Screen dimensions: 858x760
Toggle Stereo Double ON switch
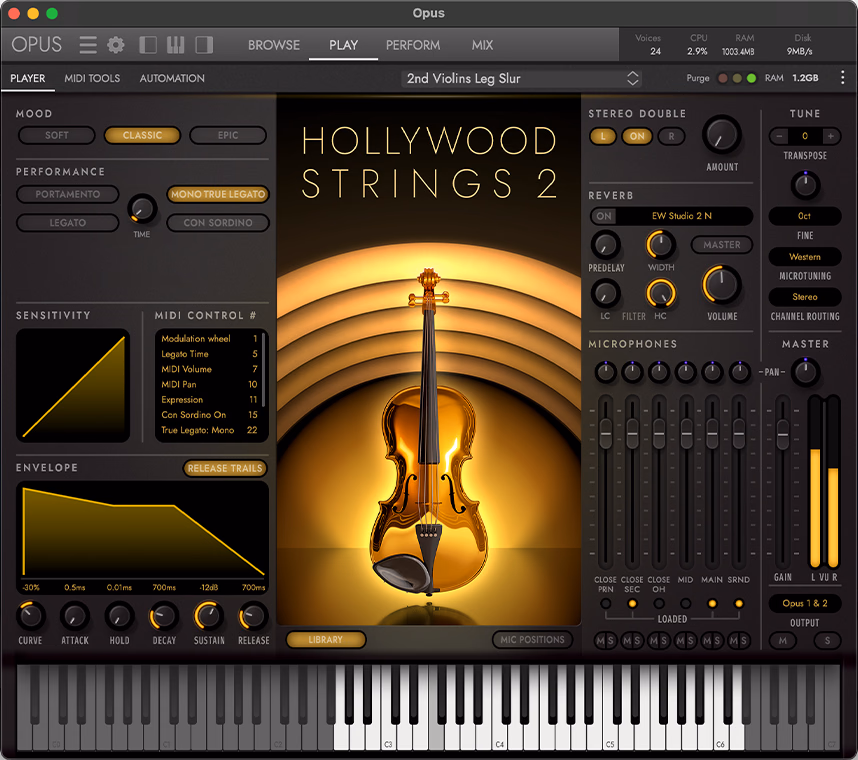(x=637, y=136)
